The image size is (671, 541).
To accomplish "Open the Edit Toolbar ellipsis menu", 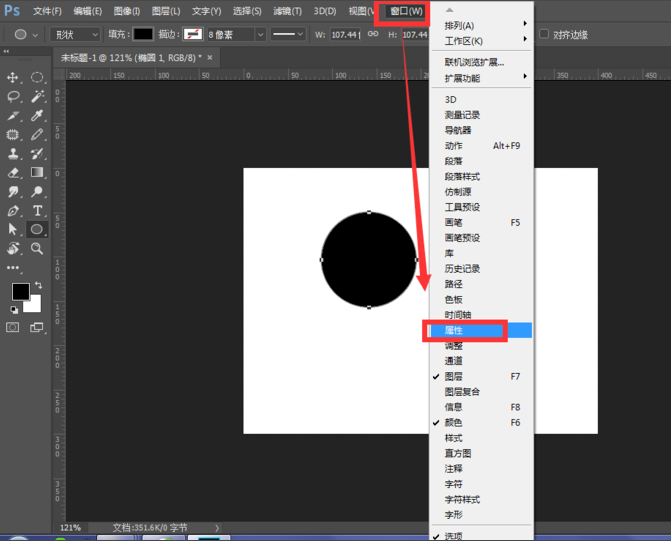I will 13,268.
